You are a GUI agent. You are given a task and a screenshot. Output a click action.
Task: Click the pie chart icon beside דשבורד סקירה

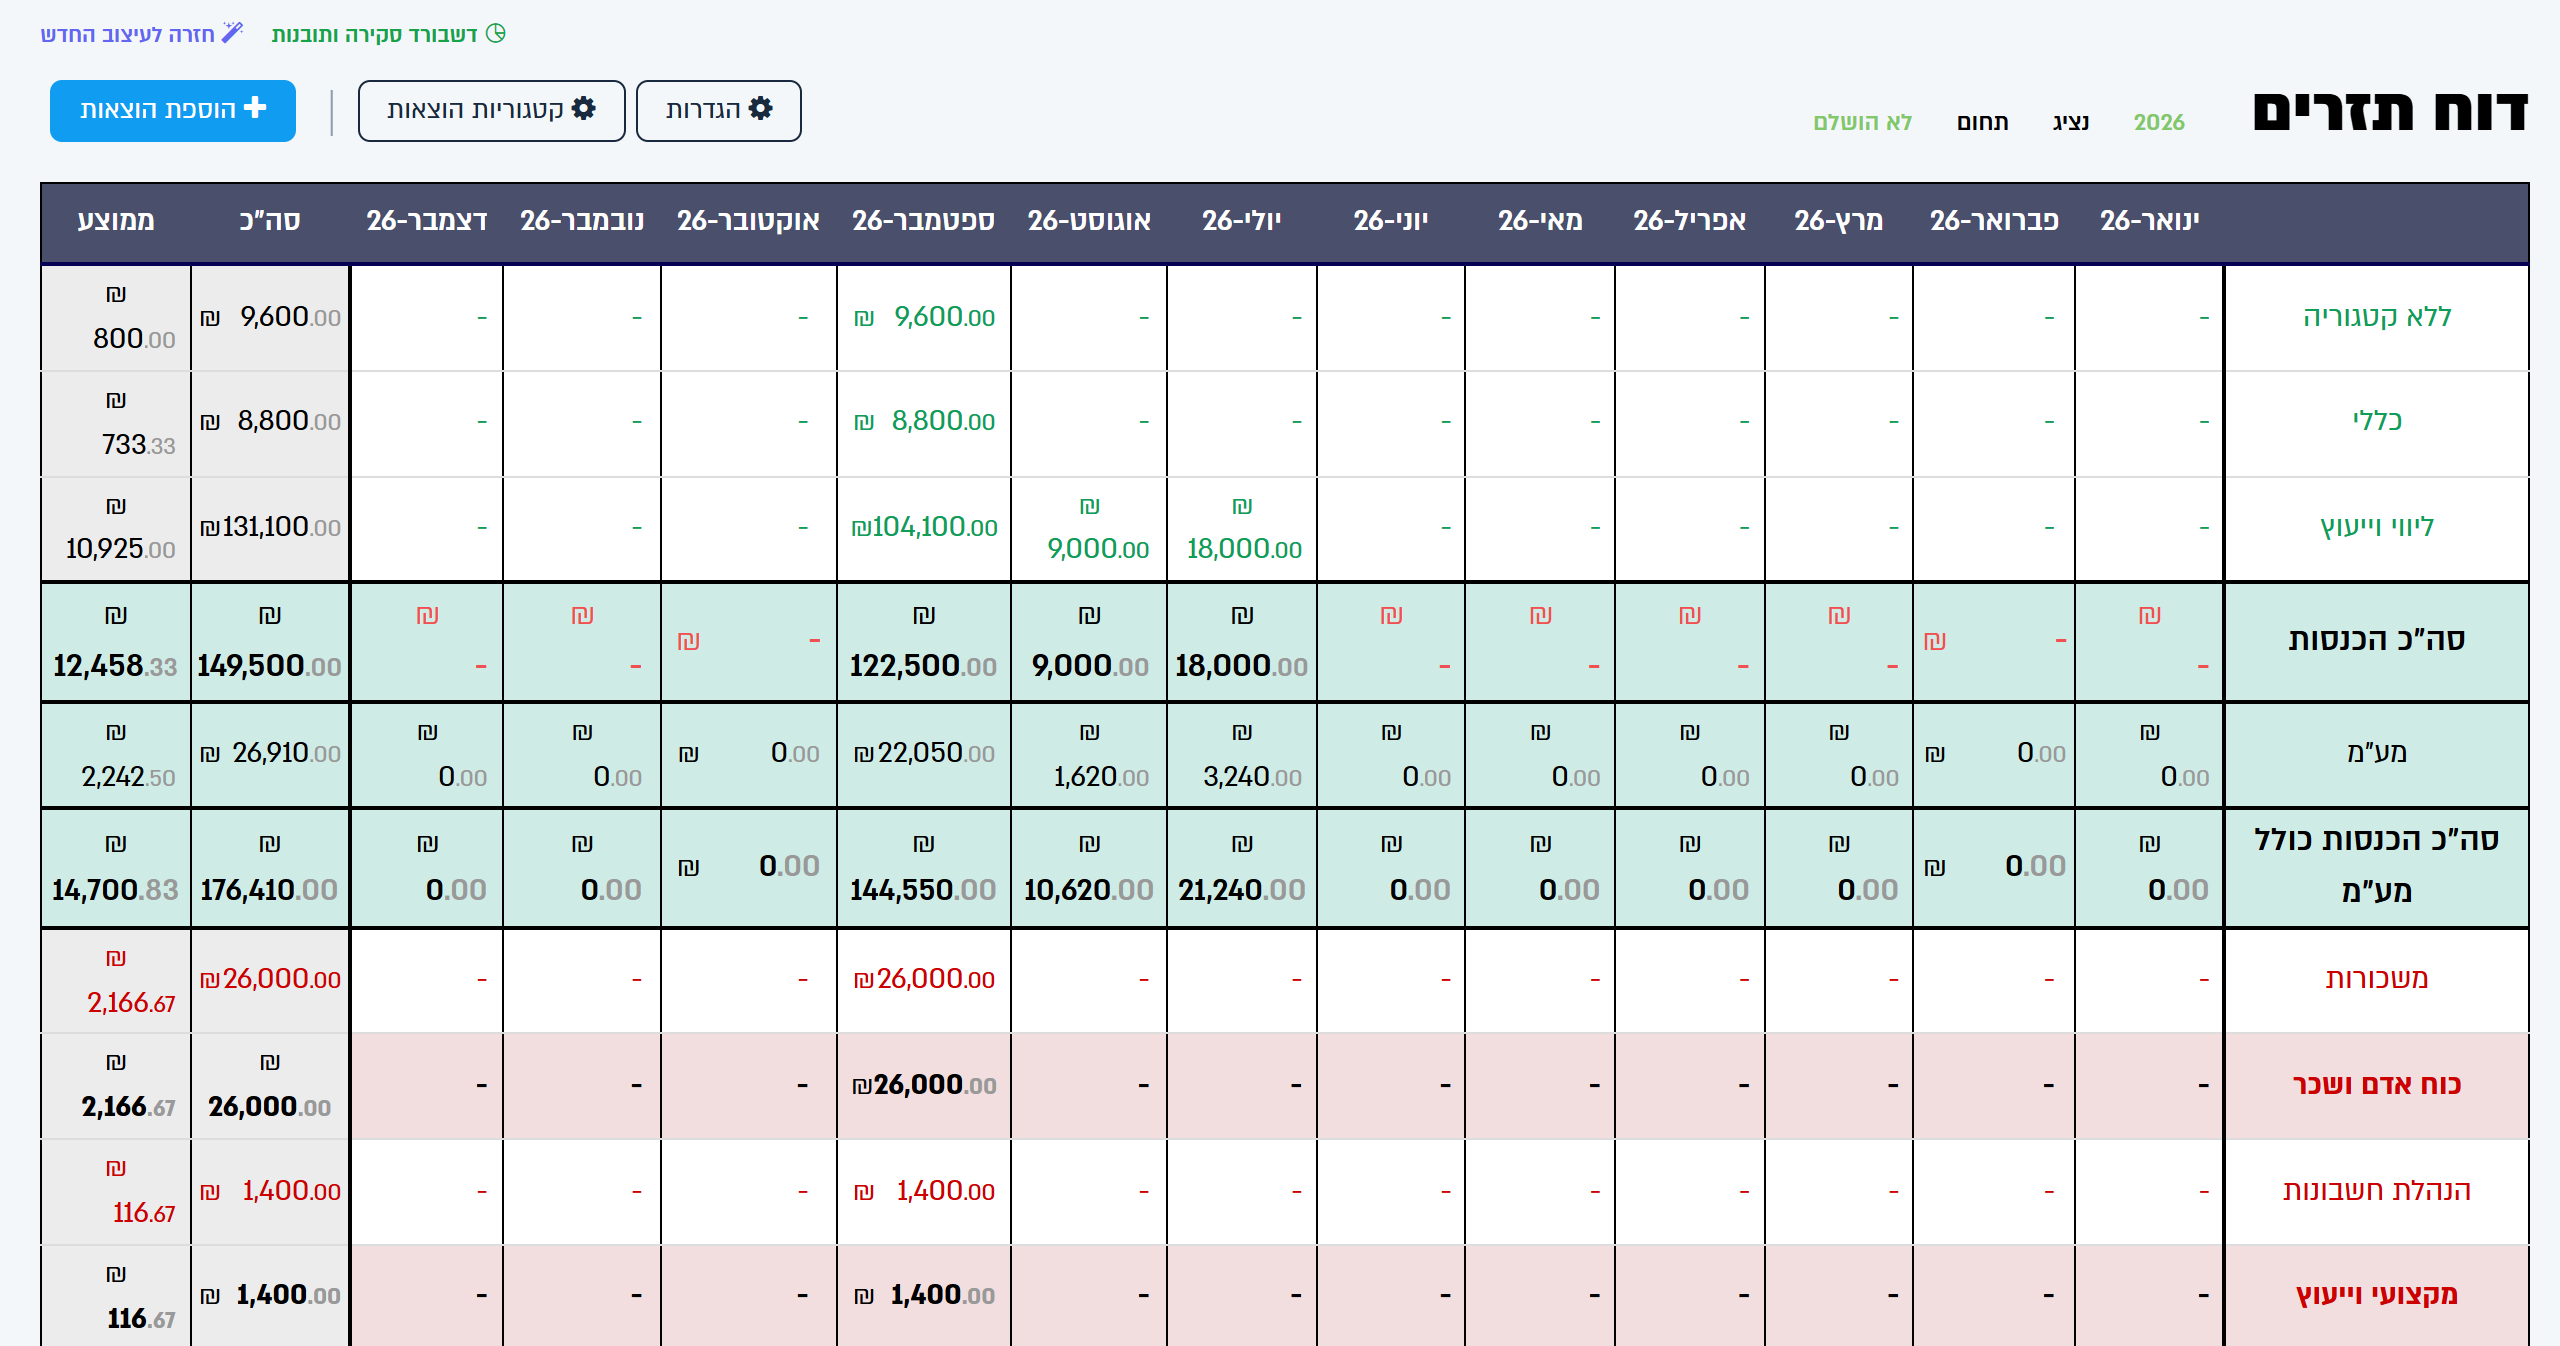click(496, 33)
